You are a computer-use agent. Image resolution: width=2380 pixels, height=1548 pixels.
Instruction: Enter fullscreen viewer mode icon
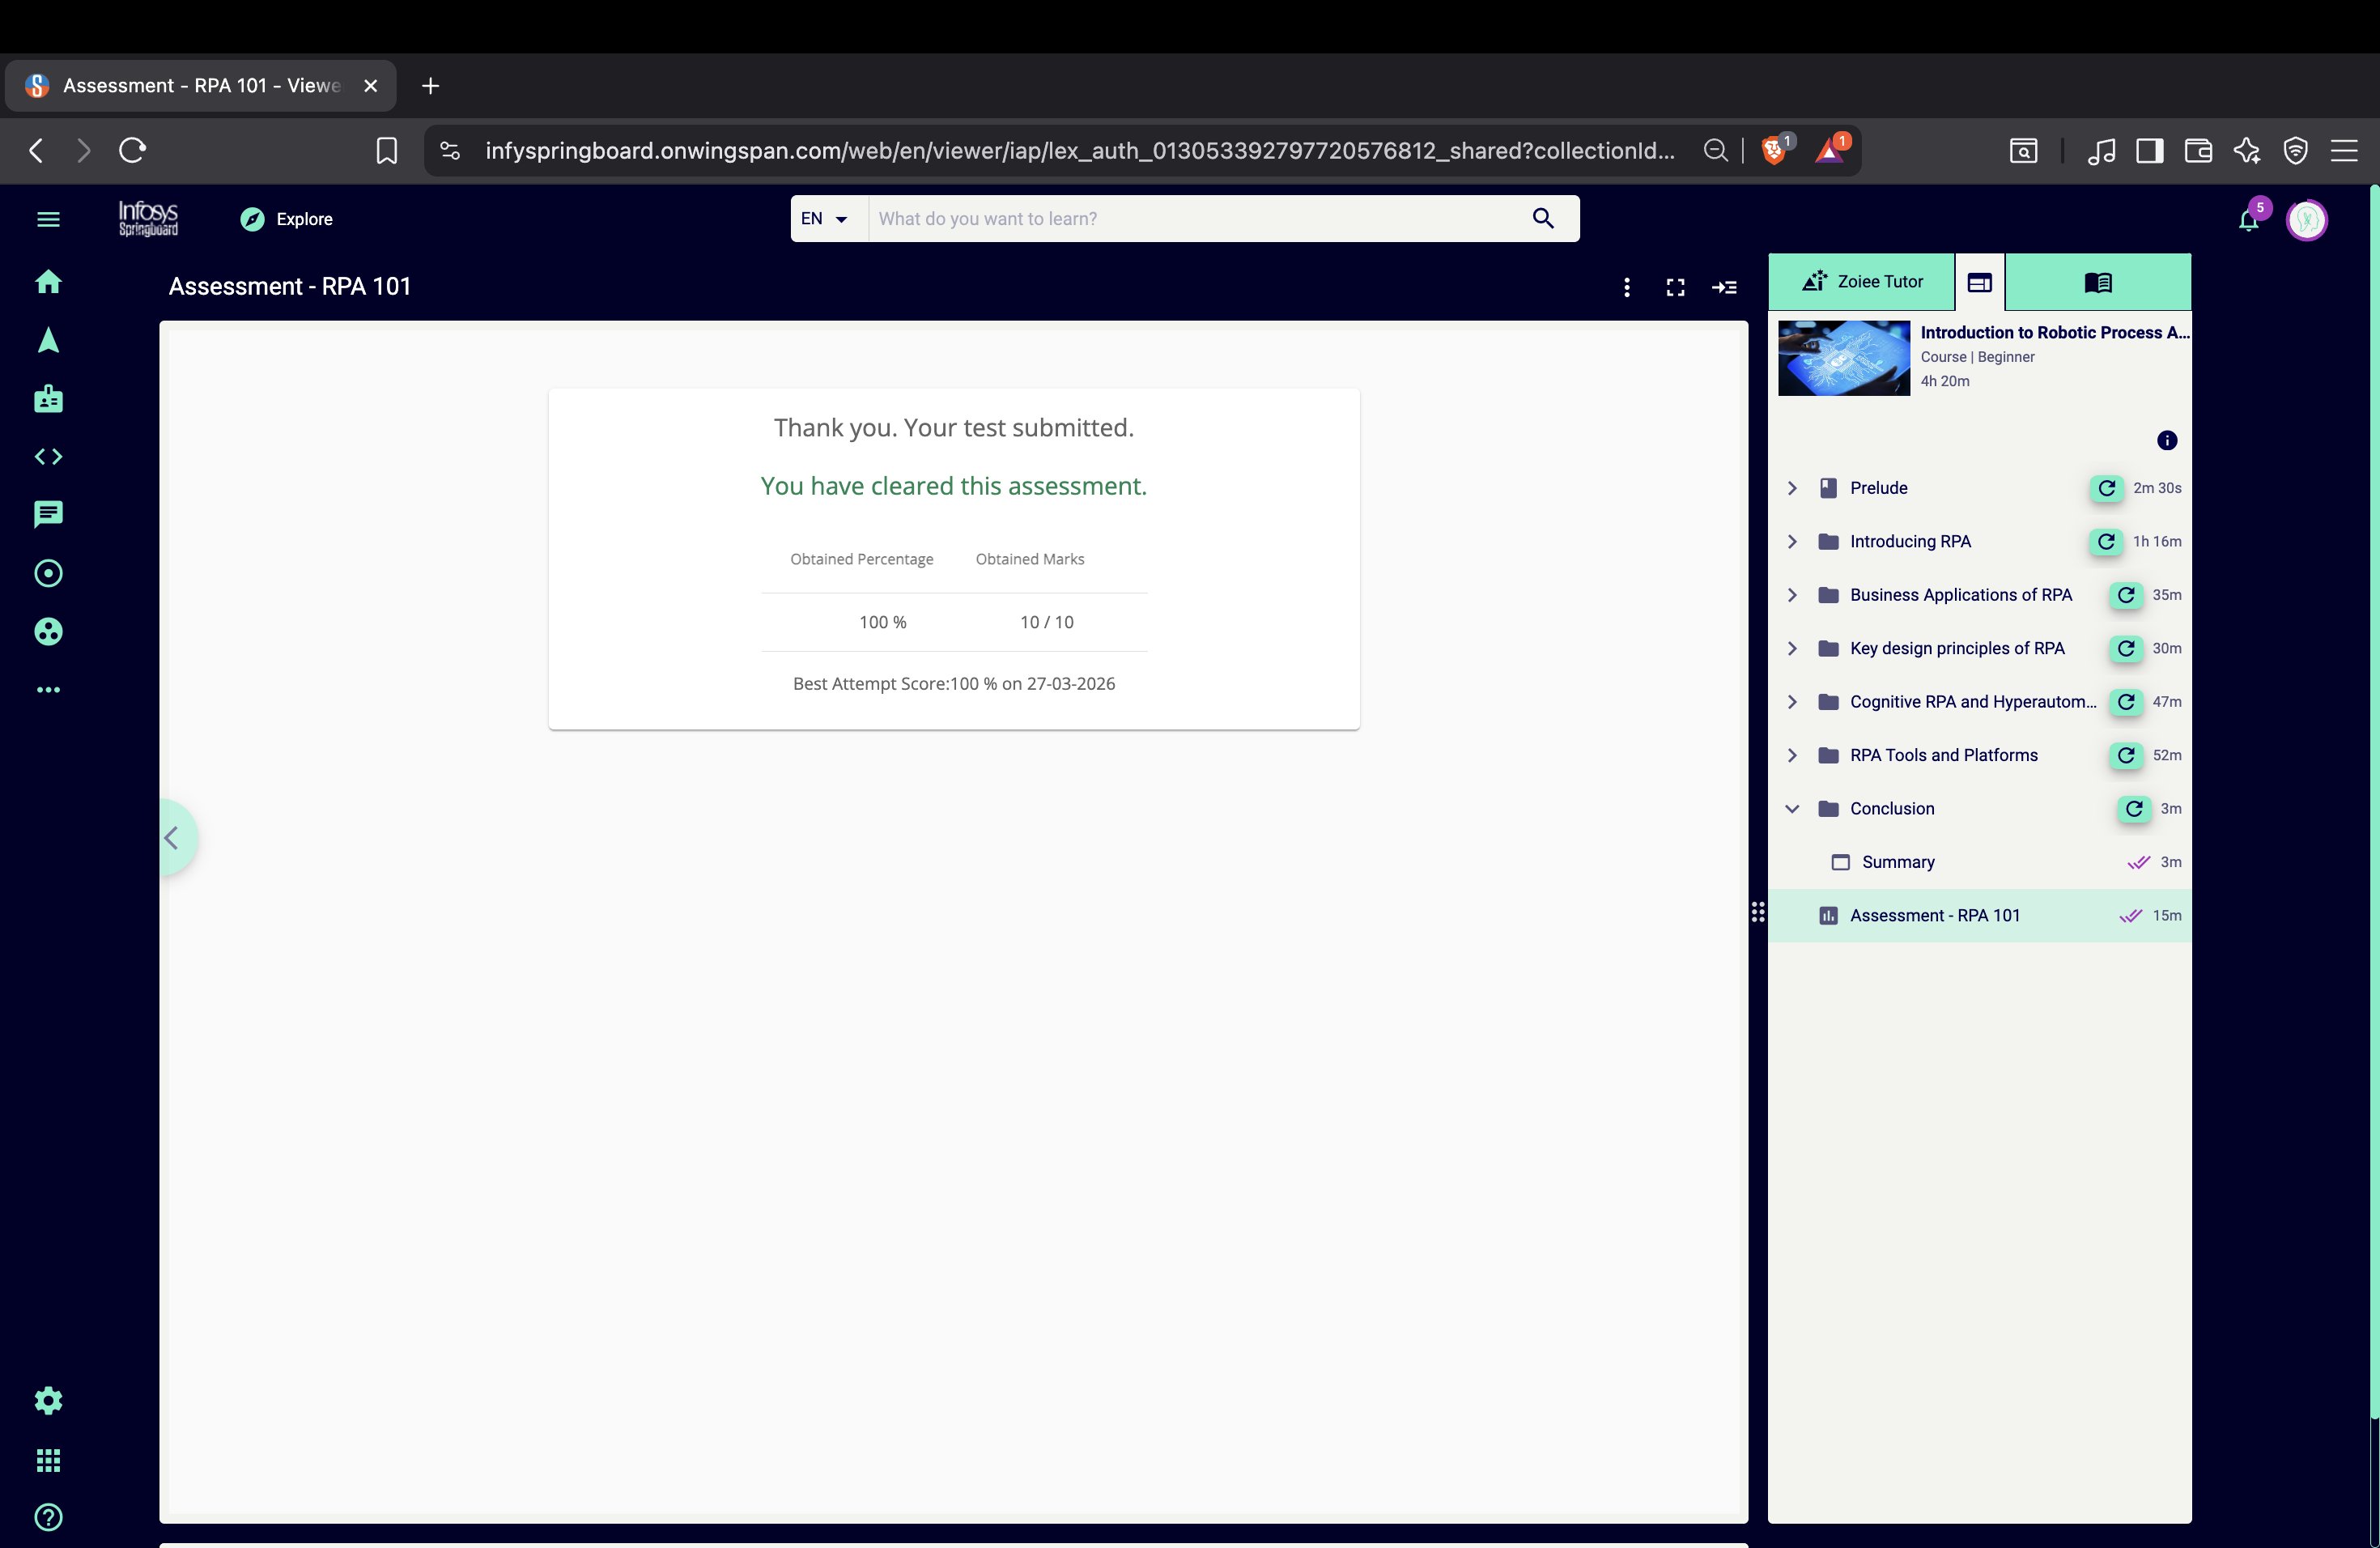1675,288
